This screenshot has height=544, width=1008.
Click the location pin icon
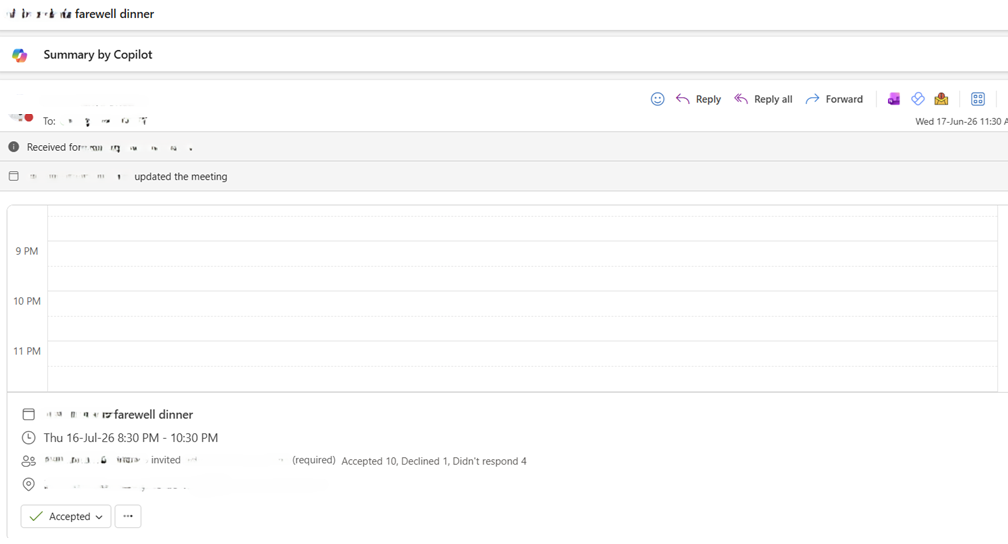pos(28,484)
